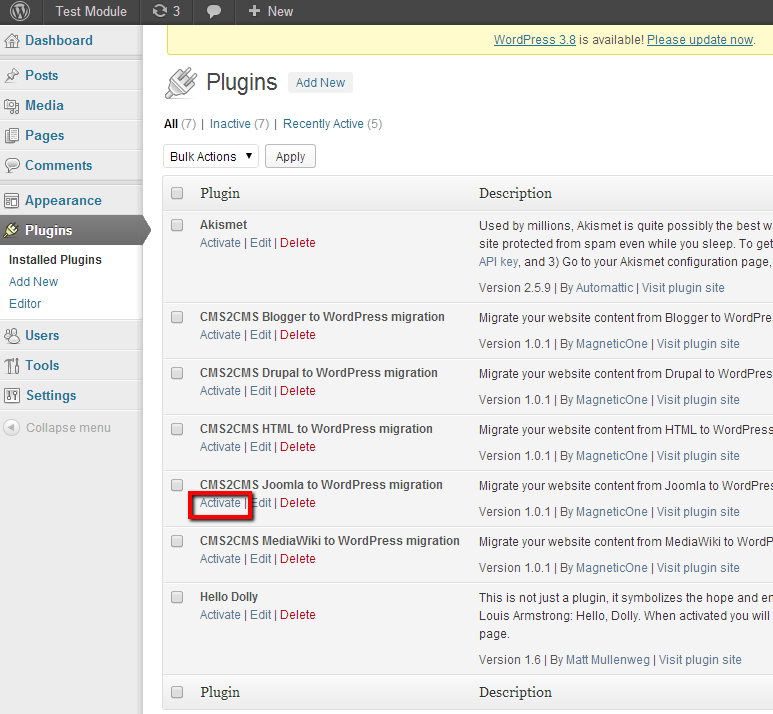Image resolution: width=773 pixels, height=714 pixels.
Task: Select Installed Plugins submenu item
Action: pyautogui.click(x=55, y=260)
